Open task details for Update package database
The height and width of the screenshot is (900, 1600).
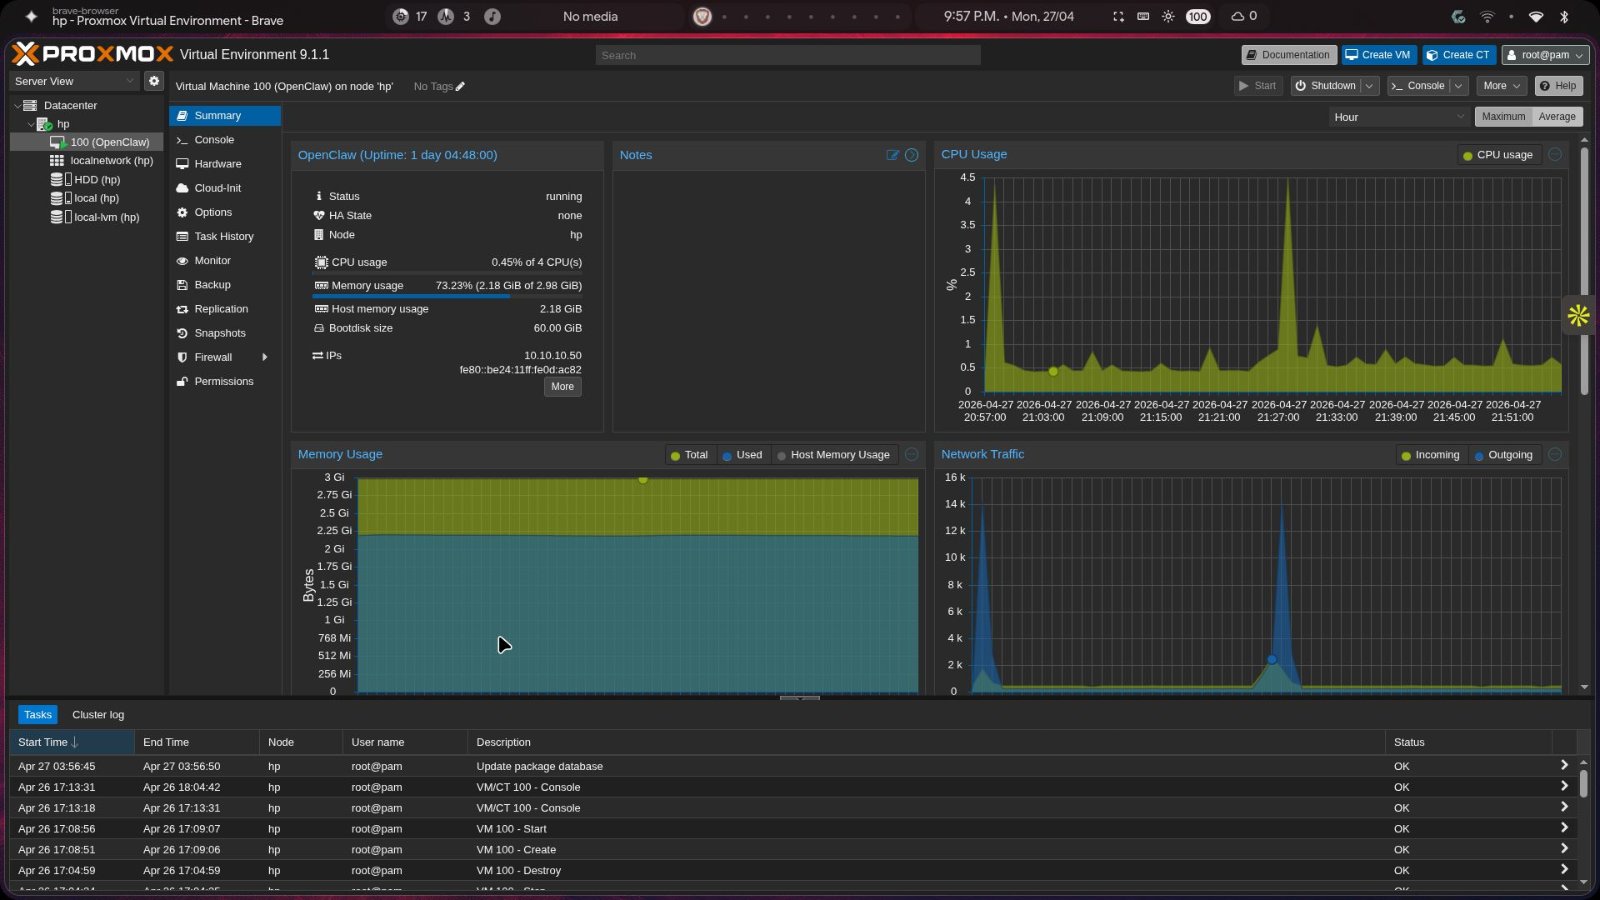pyautogui.click(x=1564, y=766)
